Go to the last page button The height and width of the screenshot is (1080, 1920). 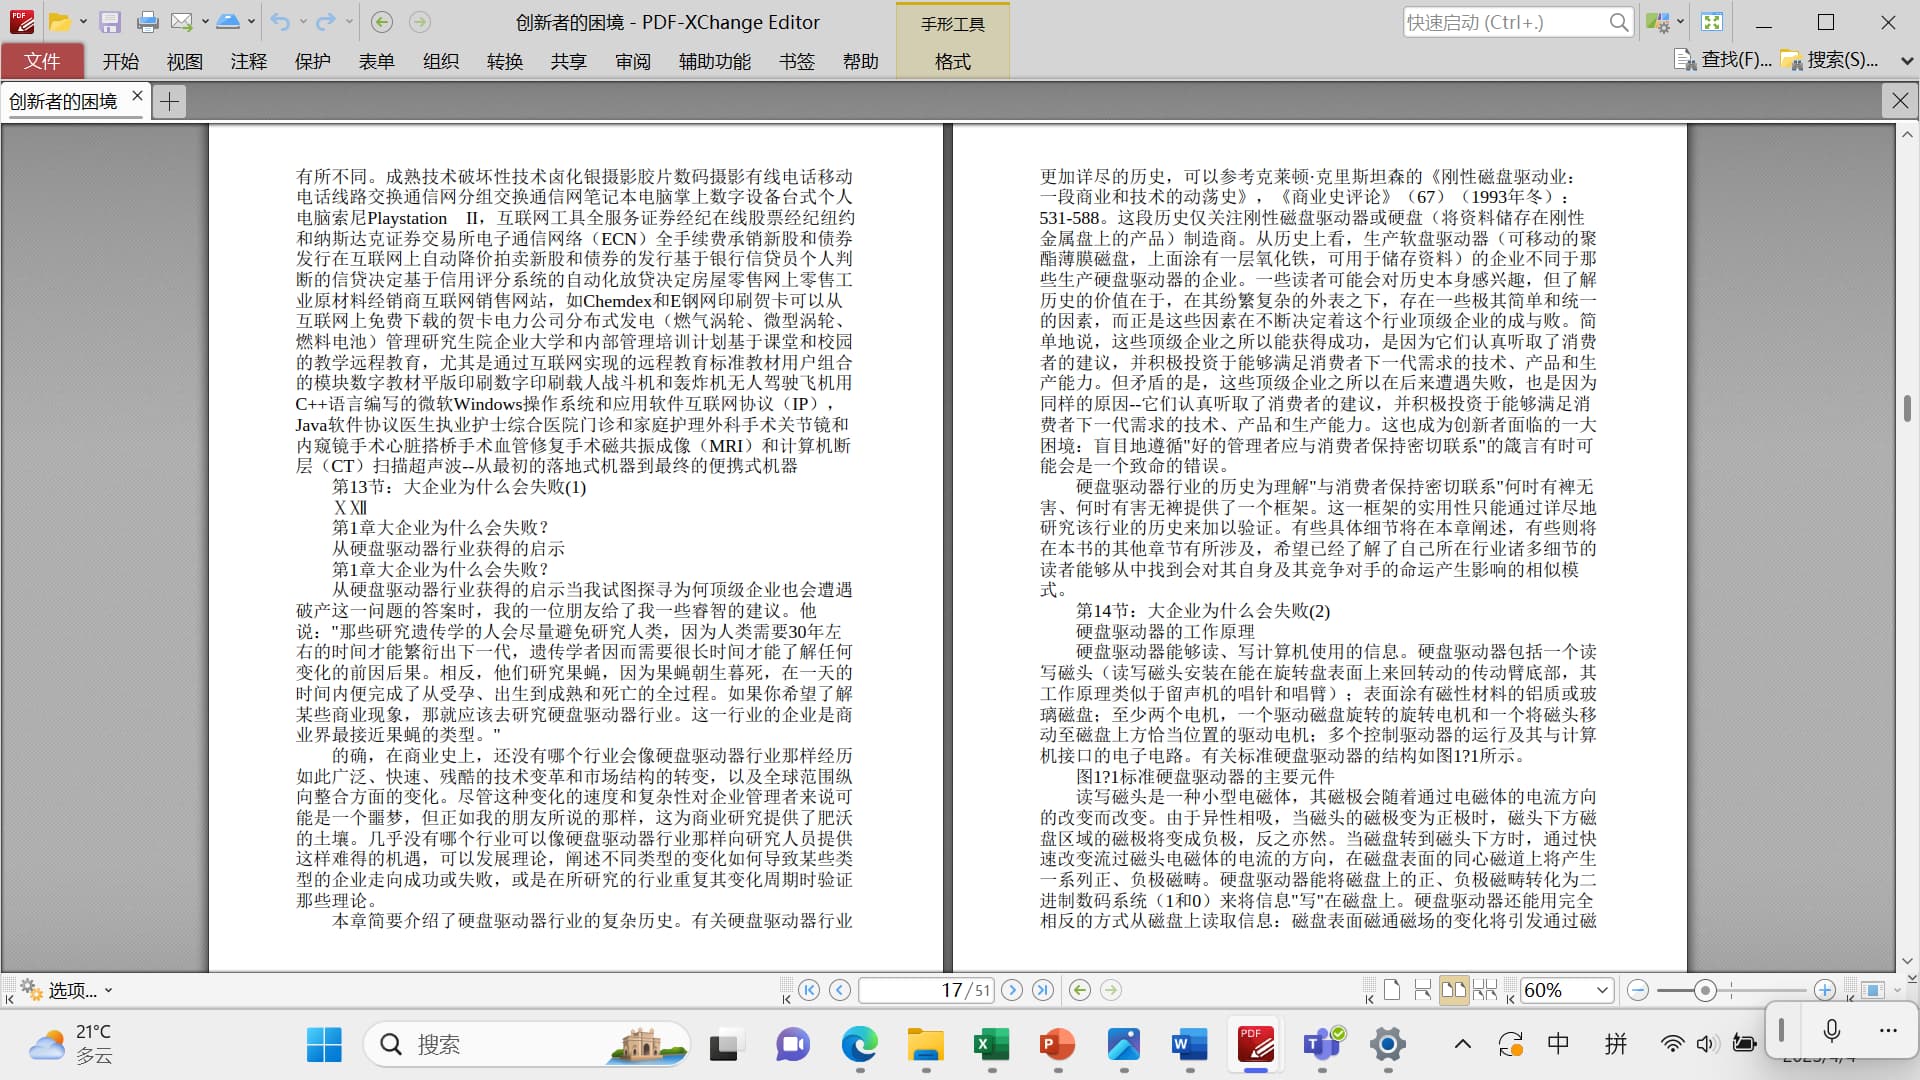click(1043, 990)
